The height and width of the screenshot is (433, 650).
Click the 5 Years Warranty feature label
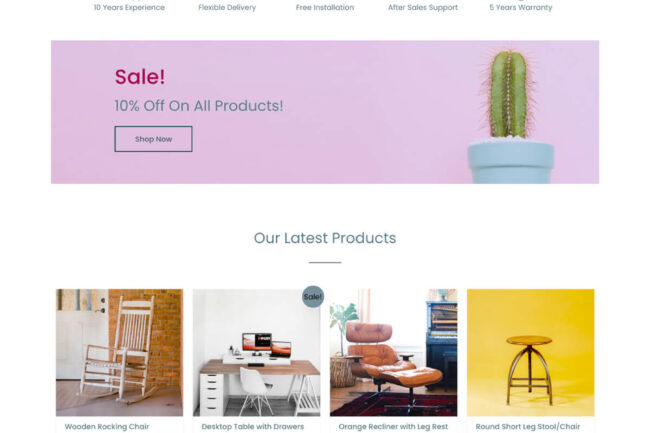click(521, 7)
